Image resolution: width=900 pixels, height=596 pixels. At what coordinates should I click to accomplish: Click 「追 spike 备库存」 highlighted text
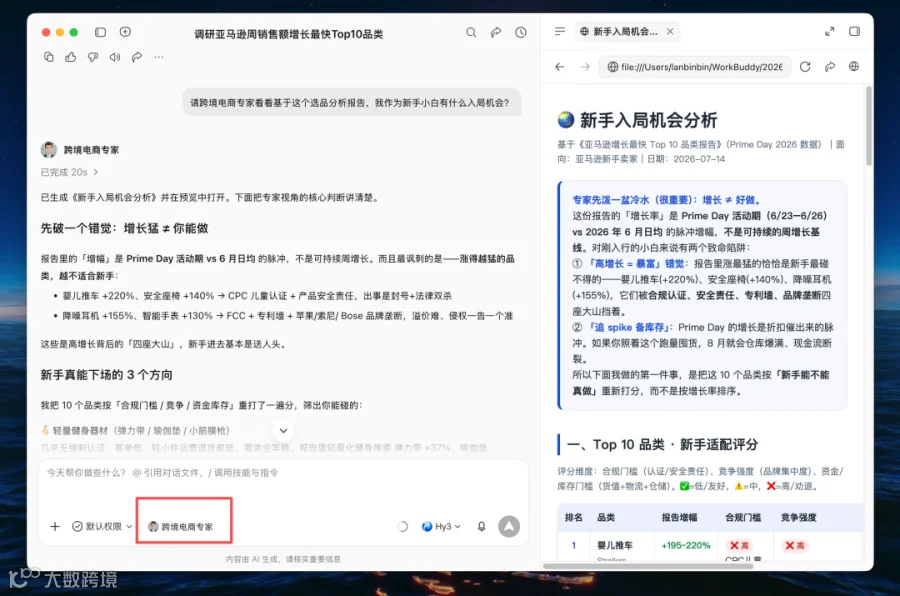(x=628, y=327)
